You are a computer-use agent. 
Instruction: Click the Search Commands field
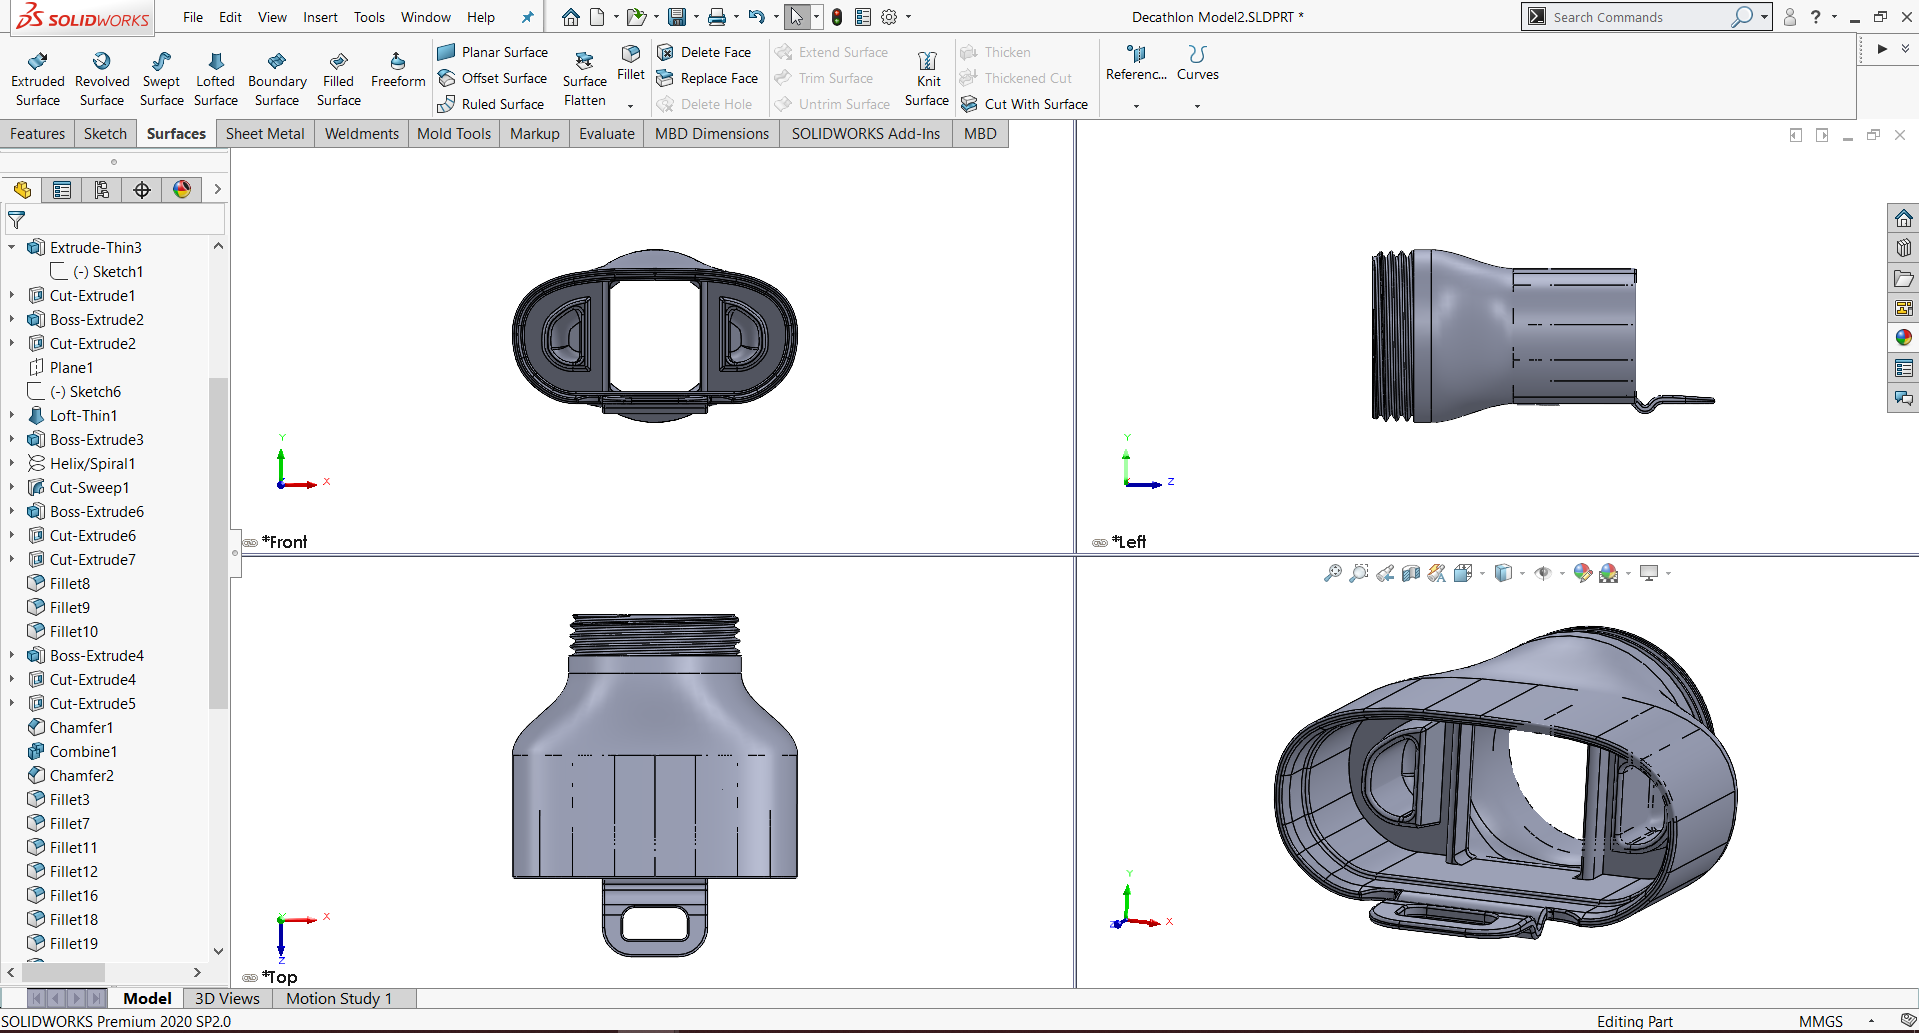(x=1640, y=17)
